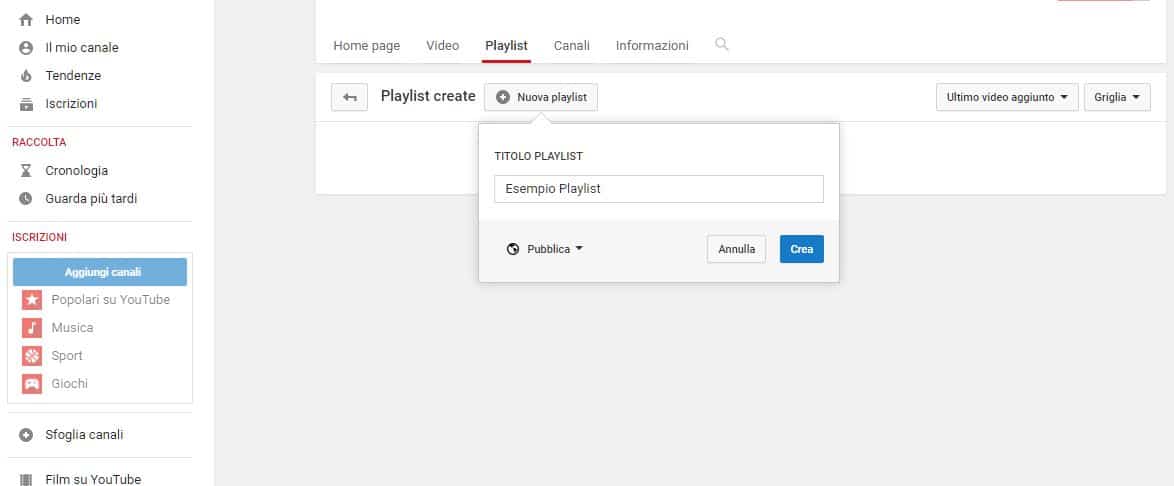Switch to the Video tab

pyautogui.click(x=442, y=46)
